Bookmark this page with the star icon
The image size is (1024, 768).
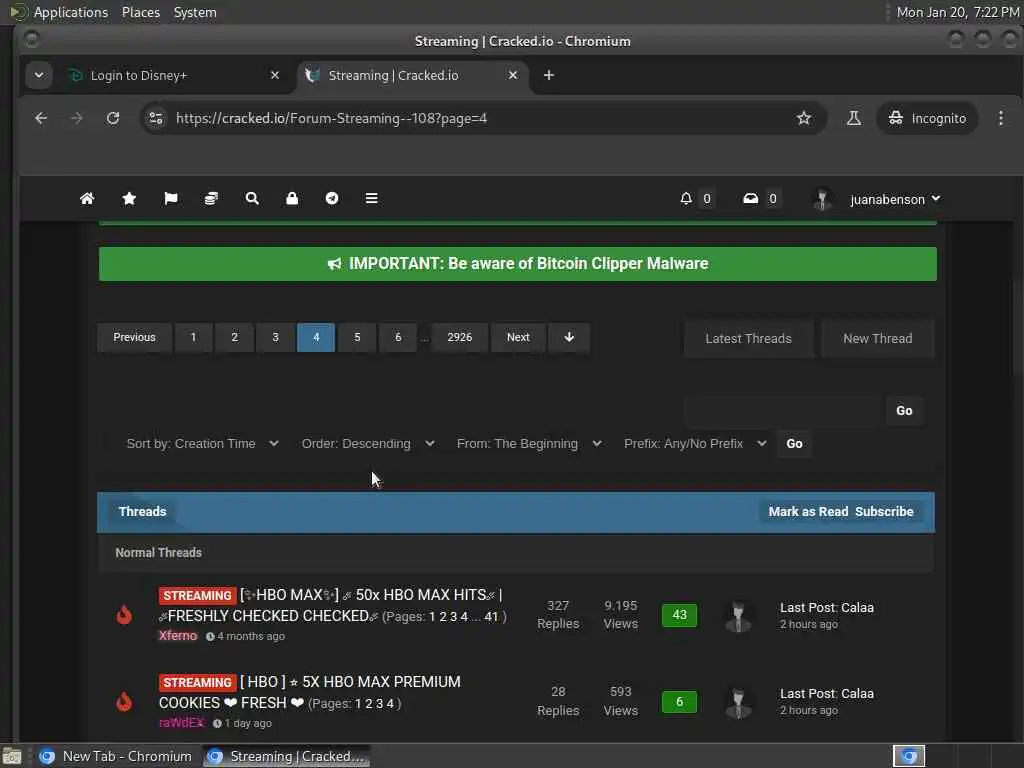(x=804, y=118)
